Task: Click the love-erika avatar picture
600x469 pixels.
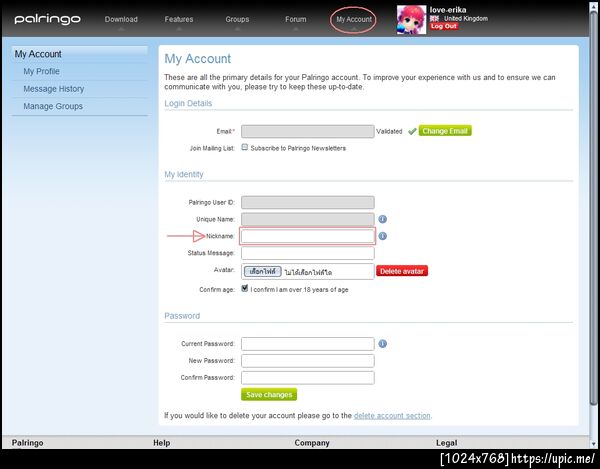Action: click(411, 20)
